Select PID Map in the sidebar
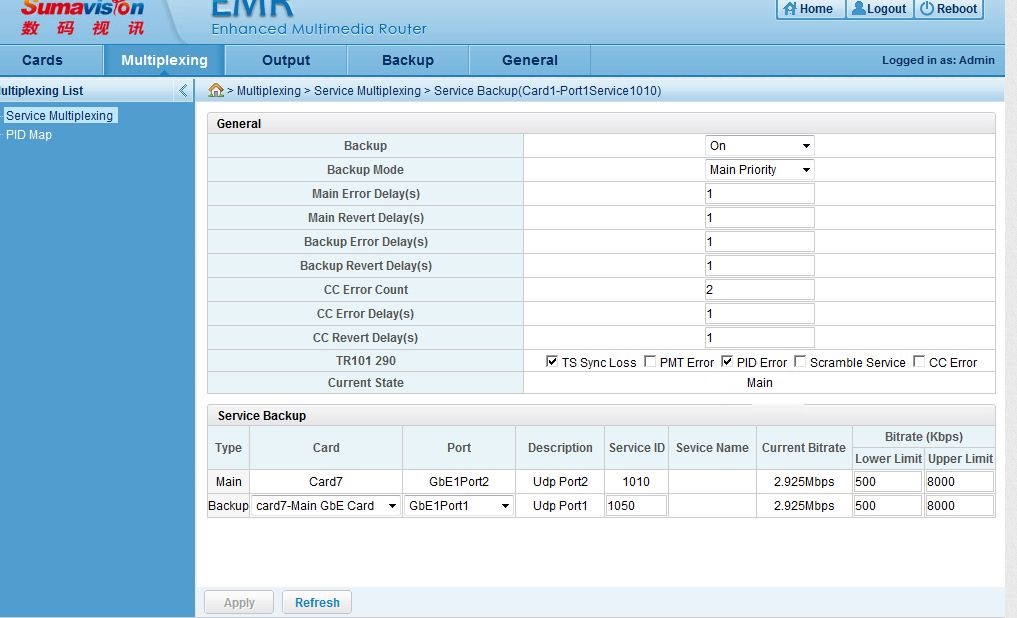The image size is (1017, 618). point(29,135)
